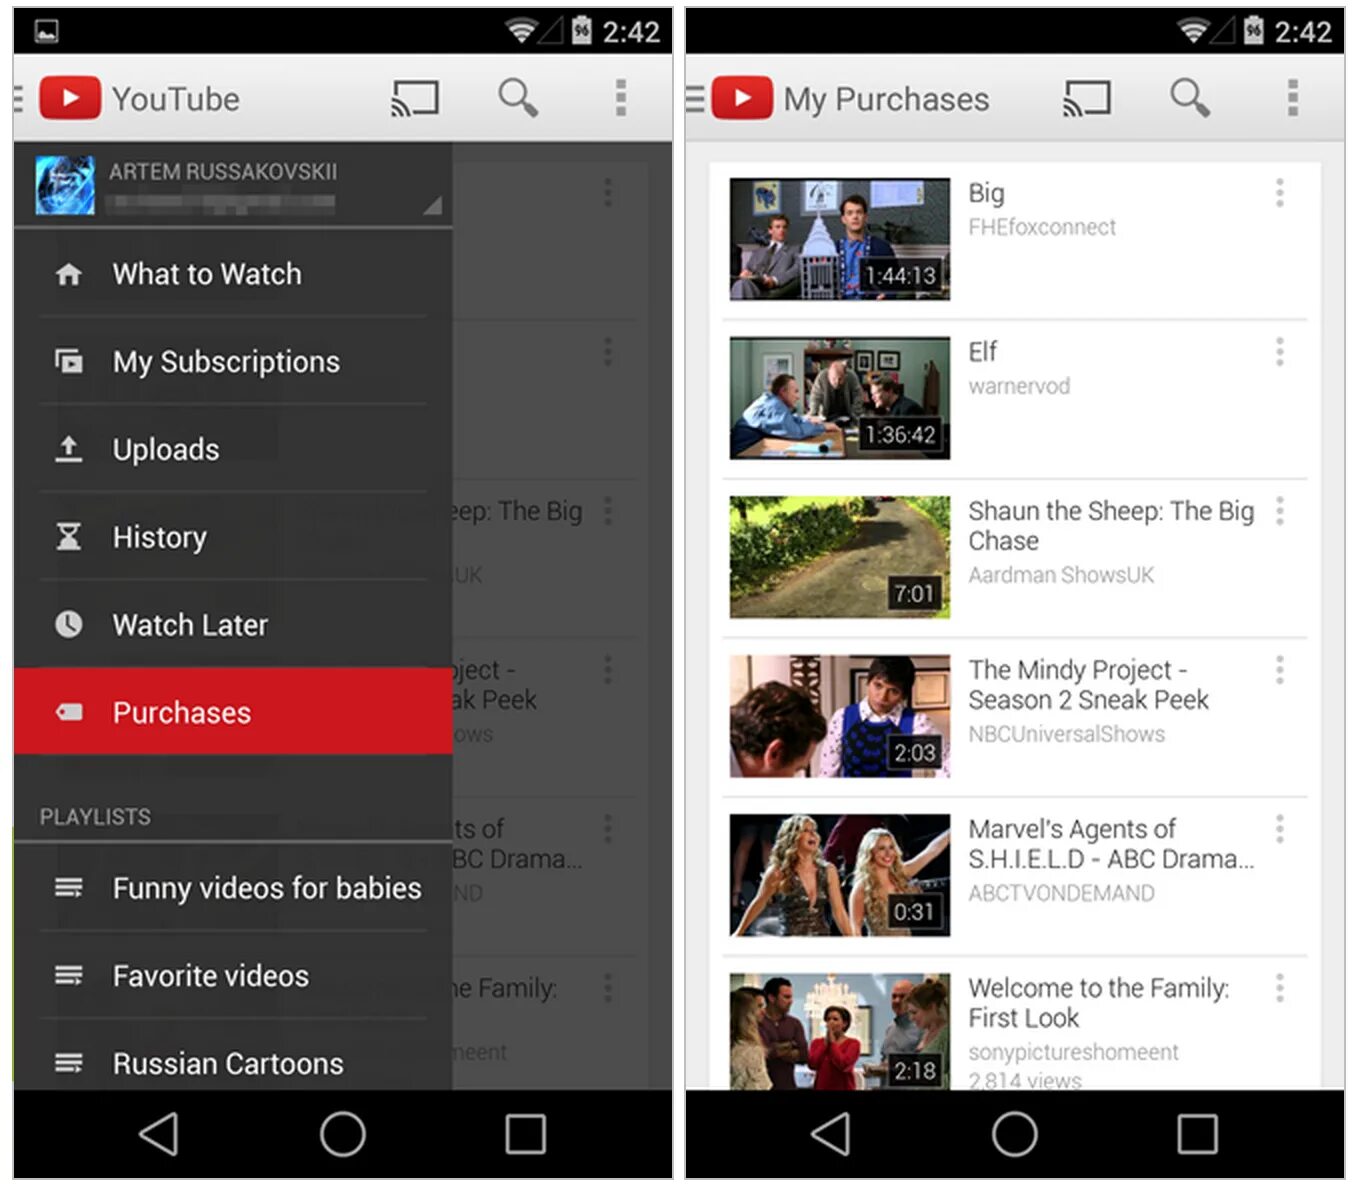Tap the playlist icon beside Russian Cartoons

coord(68,1063)
